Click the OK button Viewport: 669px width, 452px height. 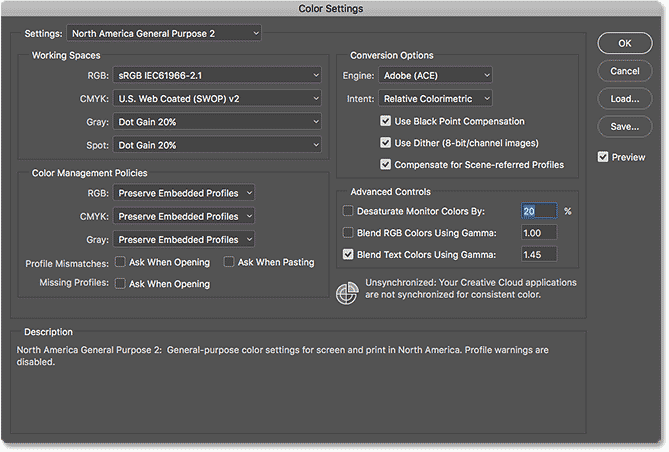pyautogui.click(x=624, y=43)
